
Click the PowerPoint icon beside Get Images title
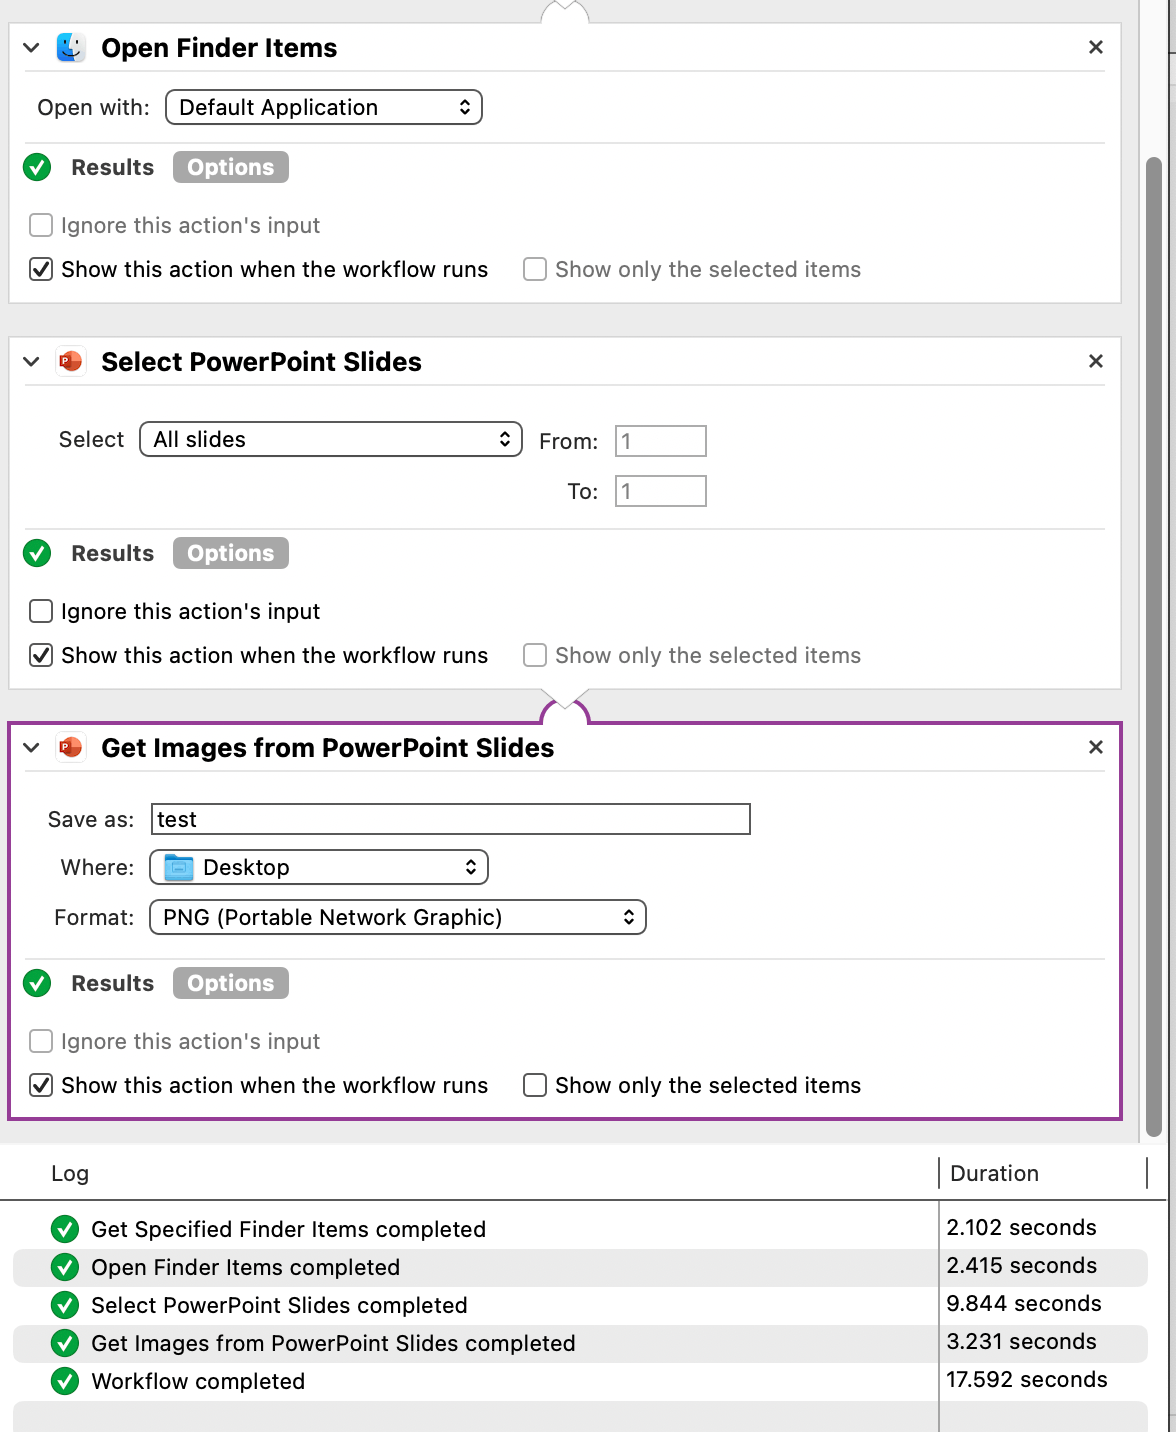71,747
